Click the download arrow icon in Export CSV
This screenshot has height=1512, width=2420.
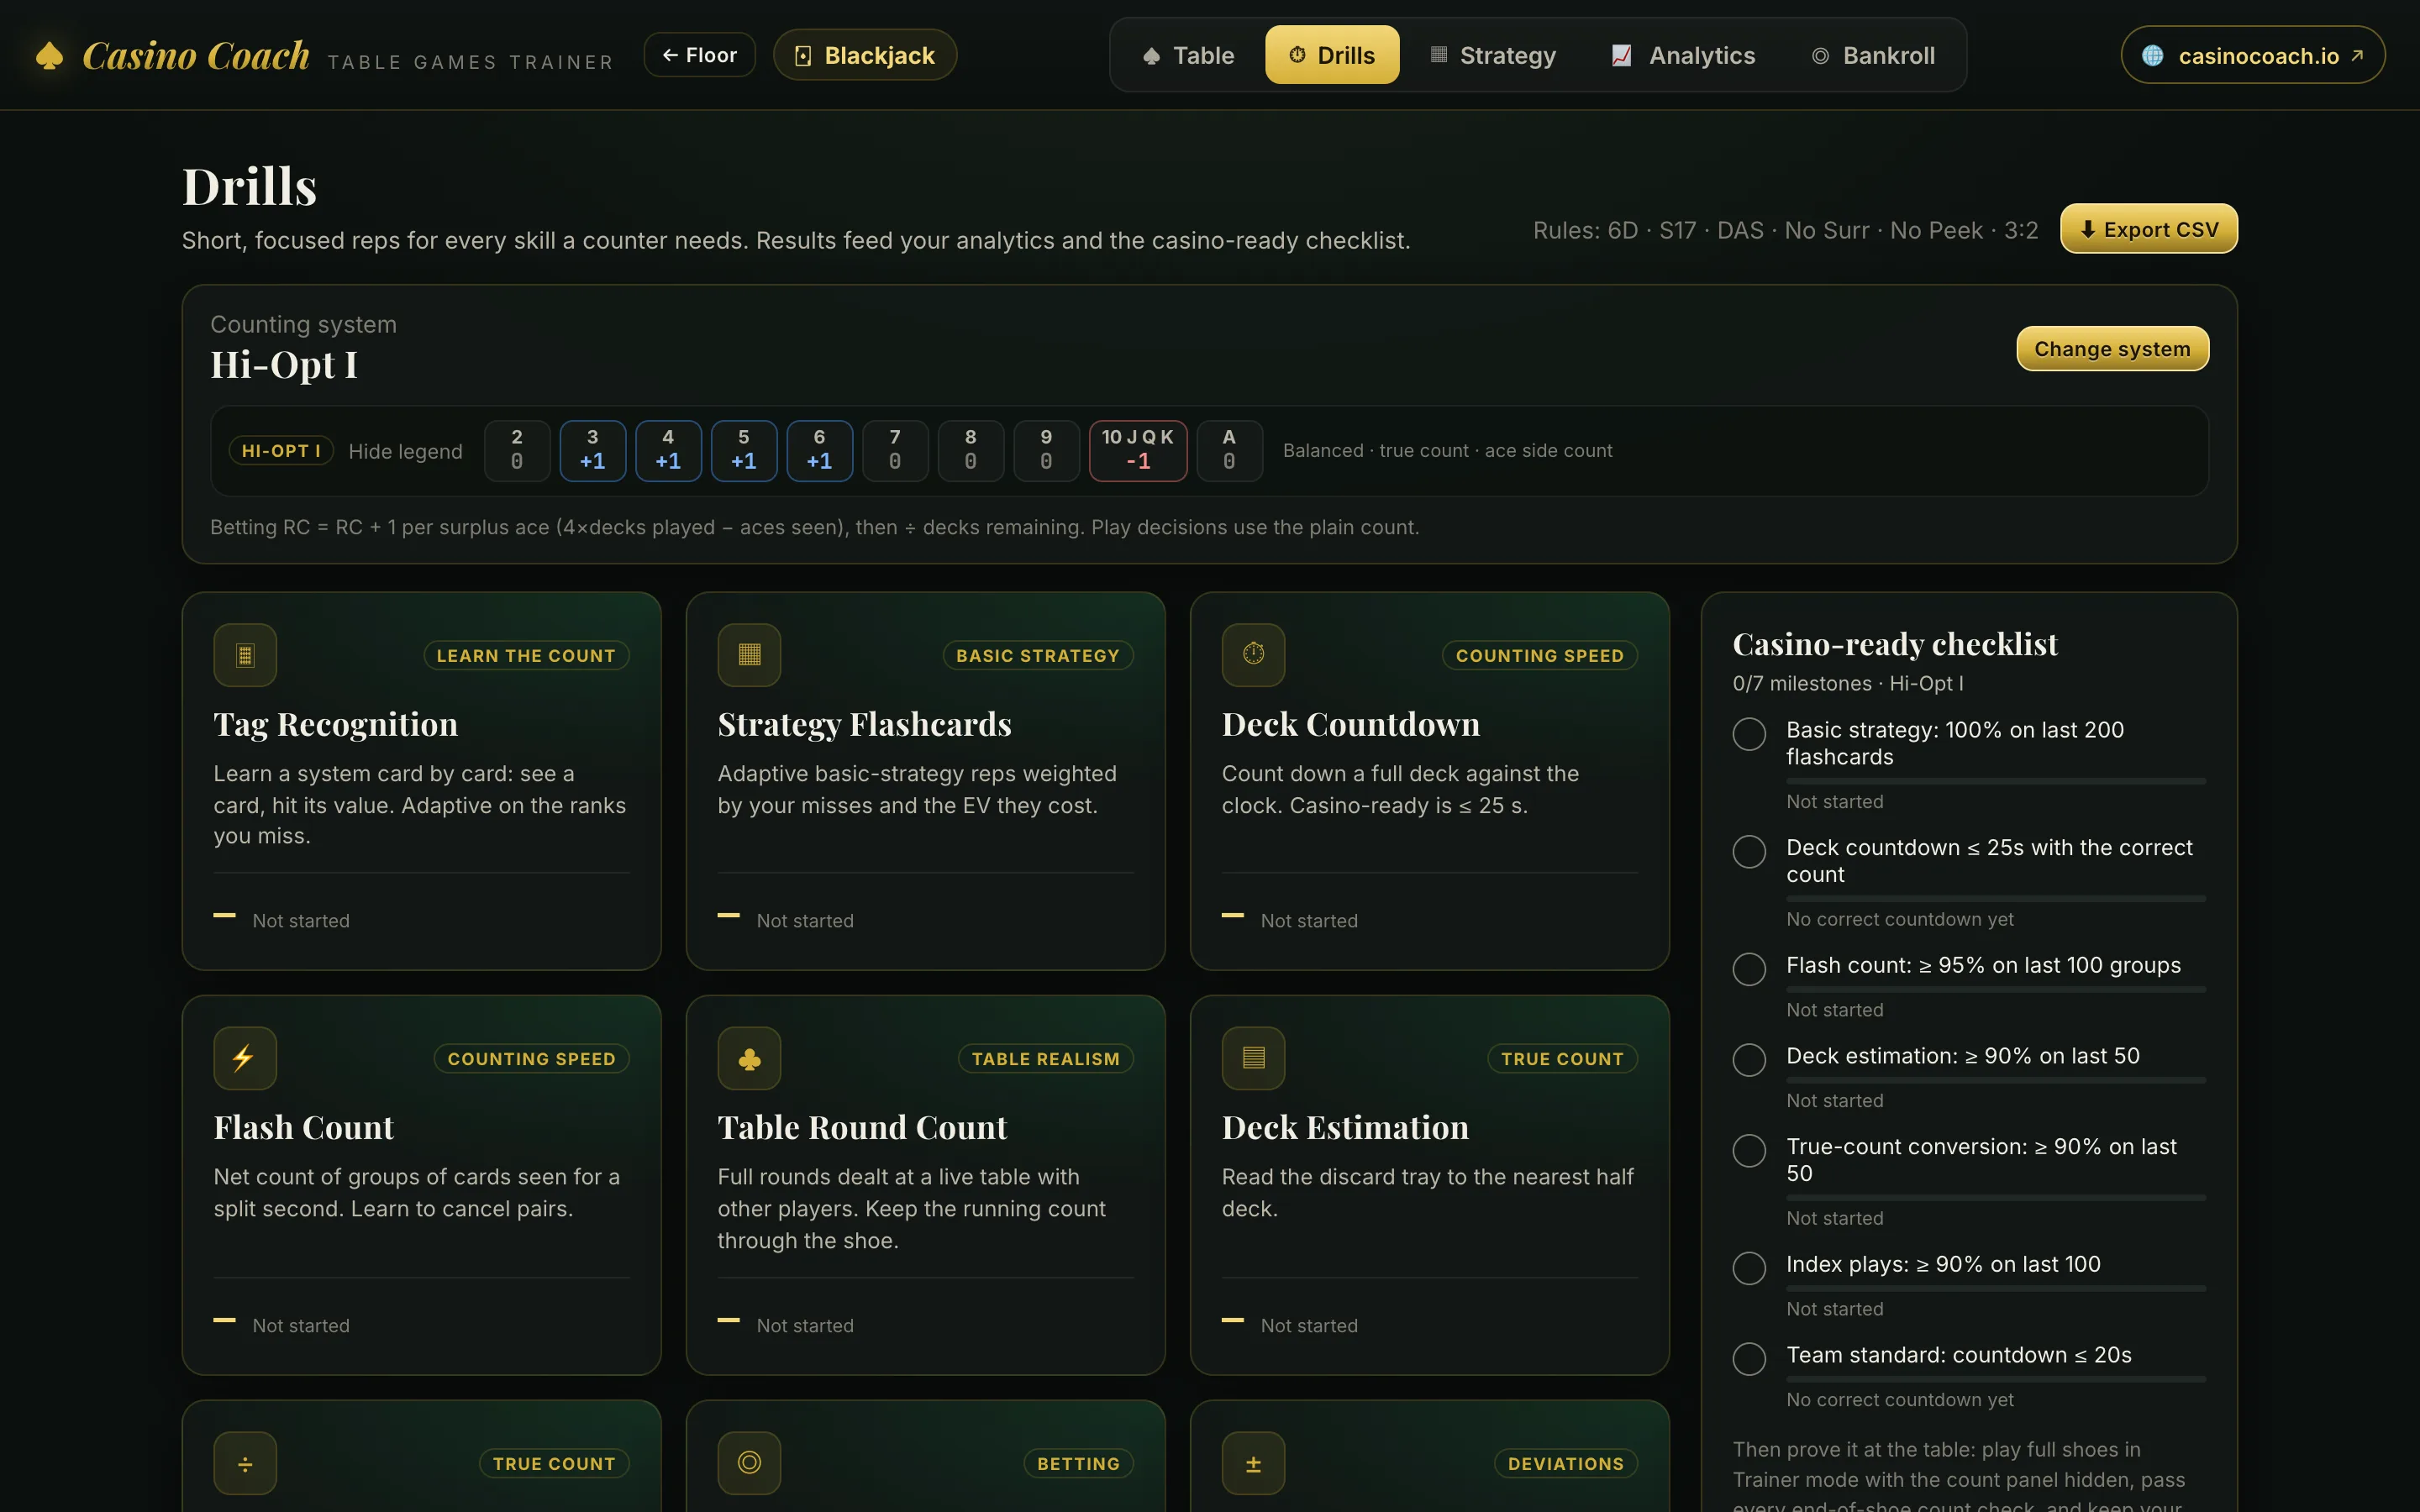2088,229
